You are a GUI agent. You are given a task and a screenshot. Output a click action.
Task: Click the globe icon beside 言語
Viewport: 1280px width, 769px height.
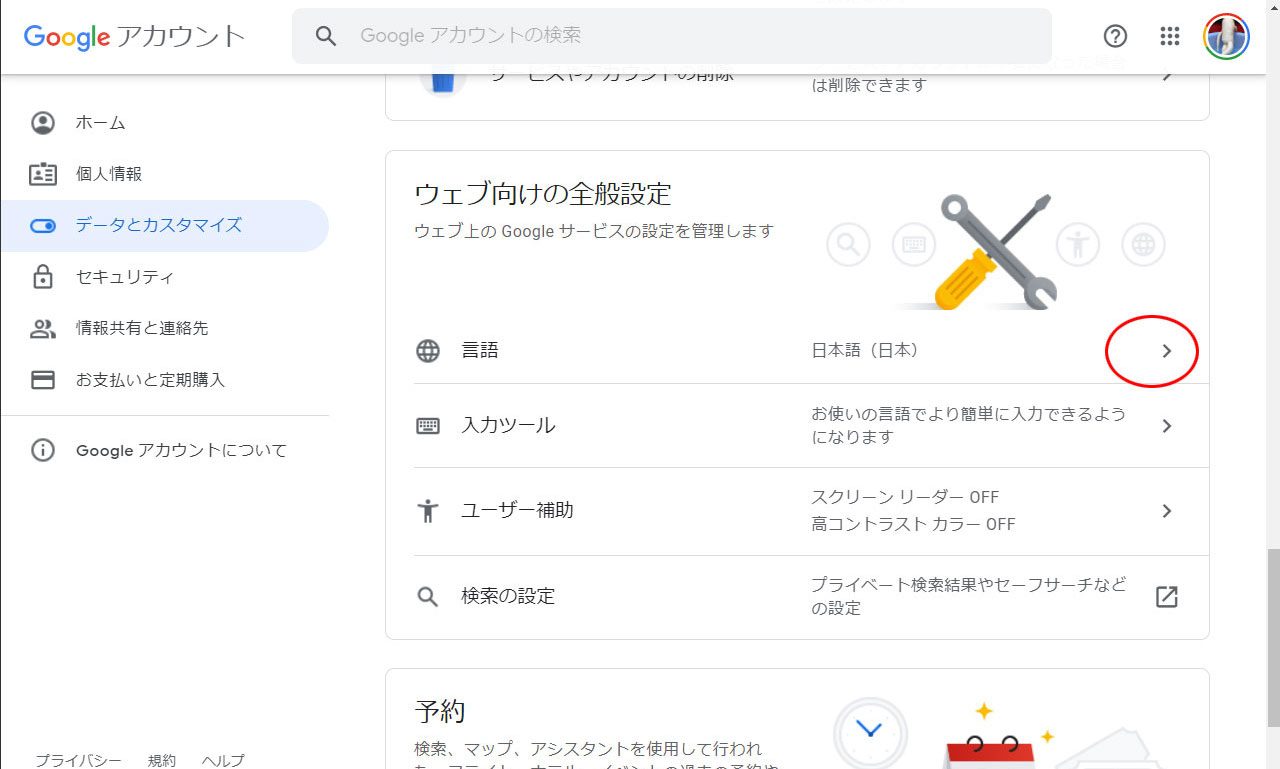point(428,351)
